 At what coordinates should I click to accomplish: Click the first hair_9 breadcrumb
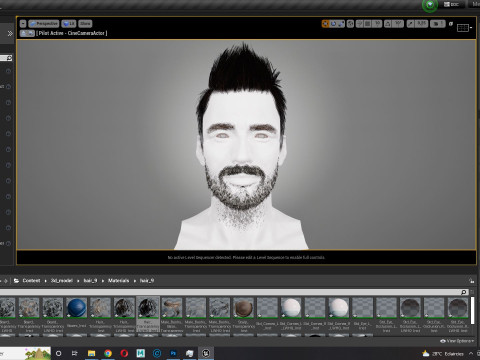pyautogui.click(x=90, y=281)
